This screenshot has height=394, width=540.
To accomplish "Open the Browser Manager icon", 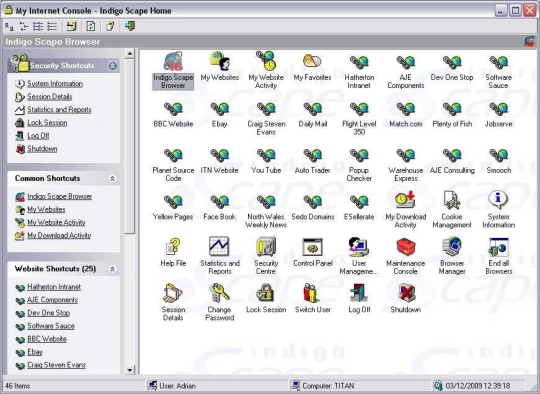I will [452, 247].
